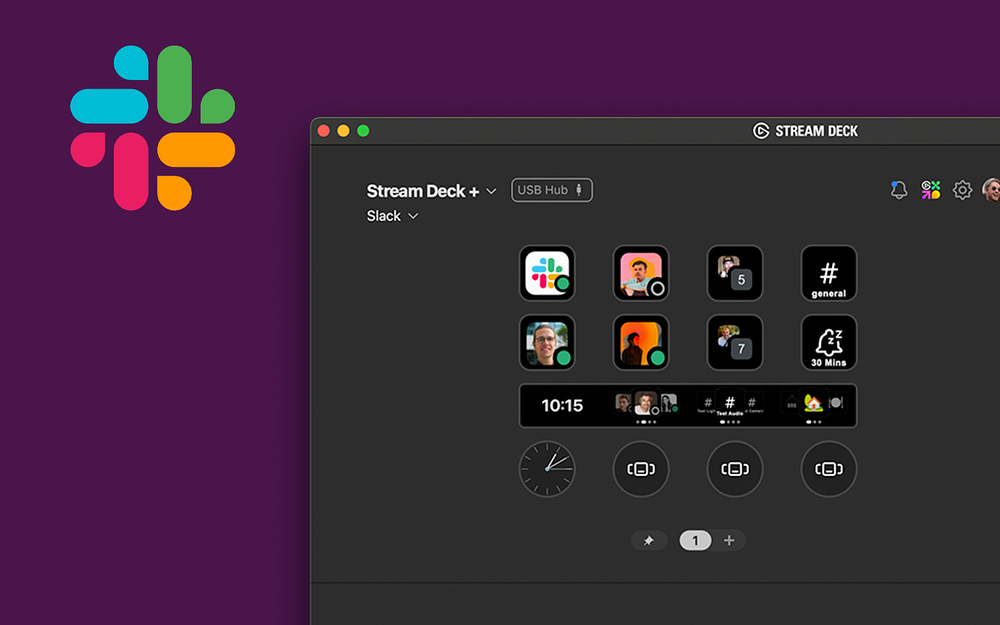Select the glasses-wearing contact key
Viewport: 1000px width, 625px height.
547,342
